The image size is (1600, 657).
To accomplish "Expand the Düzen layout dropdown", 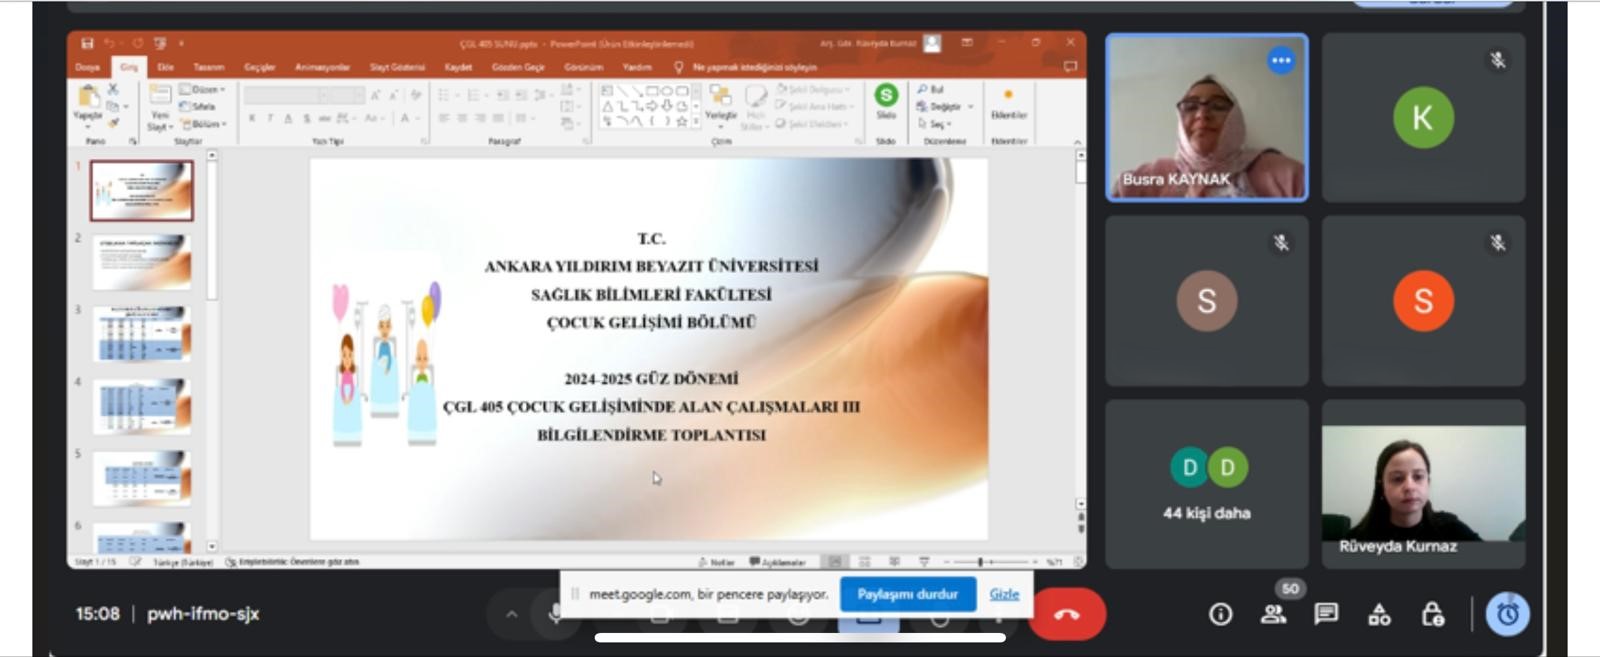I will click(x=203, y=89).
